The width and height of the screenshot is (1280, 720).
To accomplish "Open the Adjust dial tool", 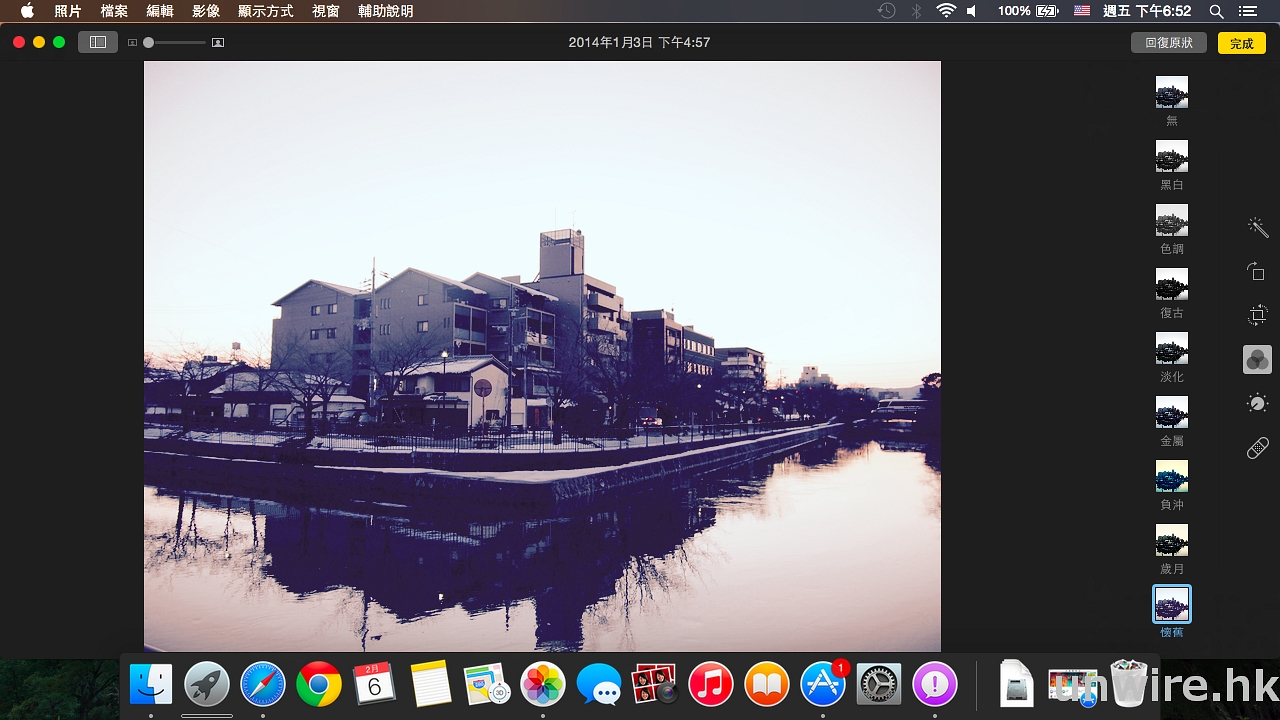I will (1257, 404).
